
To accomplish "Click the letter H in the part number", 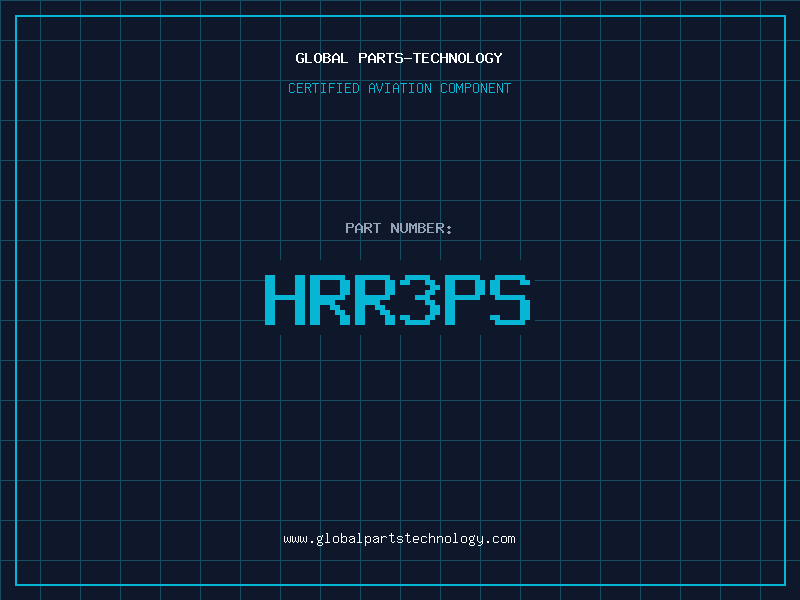I will 283,299.
